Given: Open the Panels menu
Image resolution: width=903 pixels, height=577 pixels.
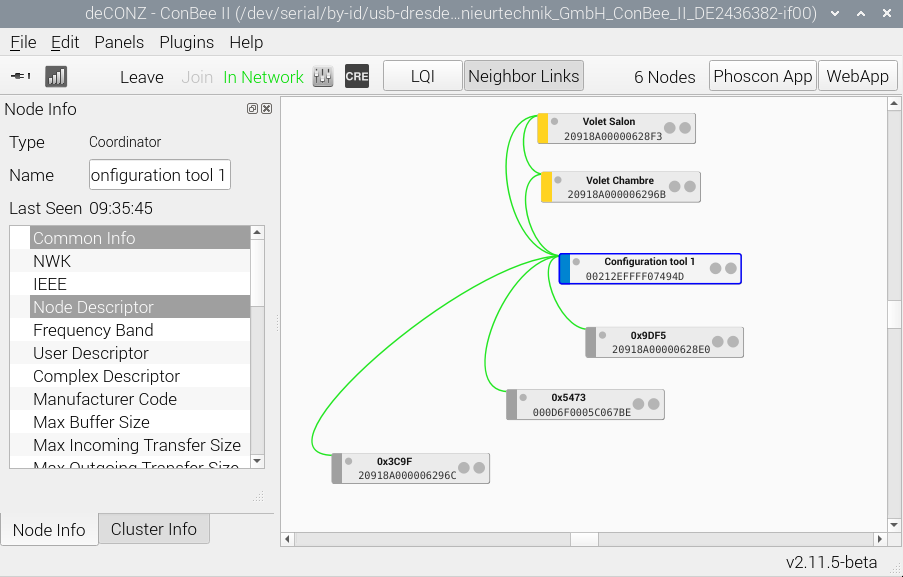Looking at the screenshot, I should tap(119, 42).
